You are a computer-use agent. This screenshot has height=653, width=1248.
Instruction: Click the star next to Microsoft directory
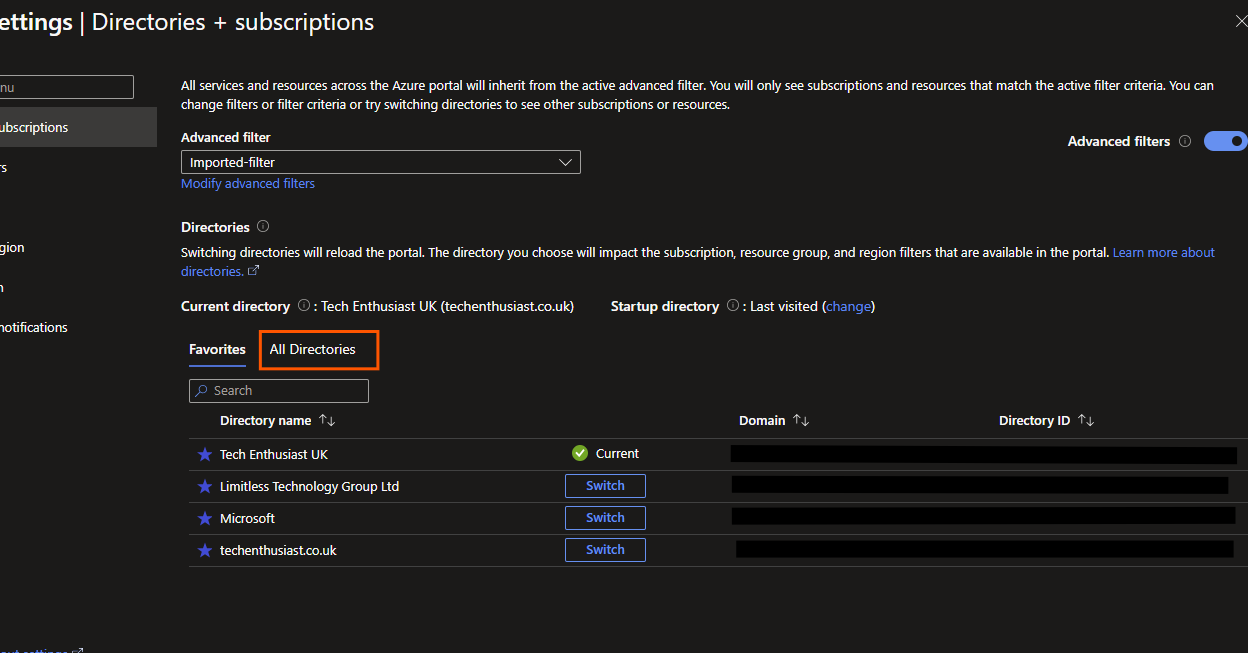point(205,517)
